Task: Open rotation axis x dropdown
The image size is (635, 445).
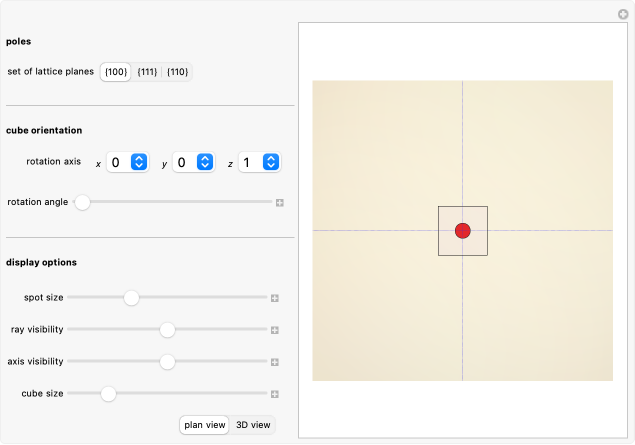Action: click(127, 162)
